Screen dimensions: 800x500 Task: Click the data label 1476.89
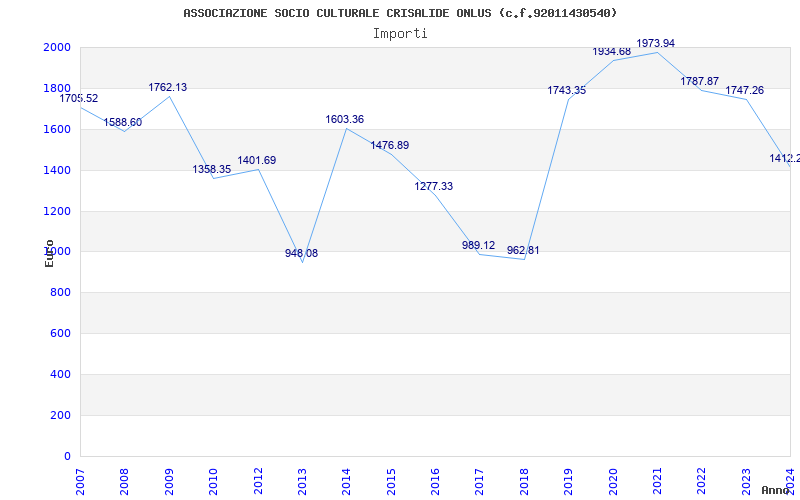[x=390, y=145]
